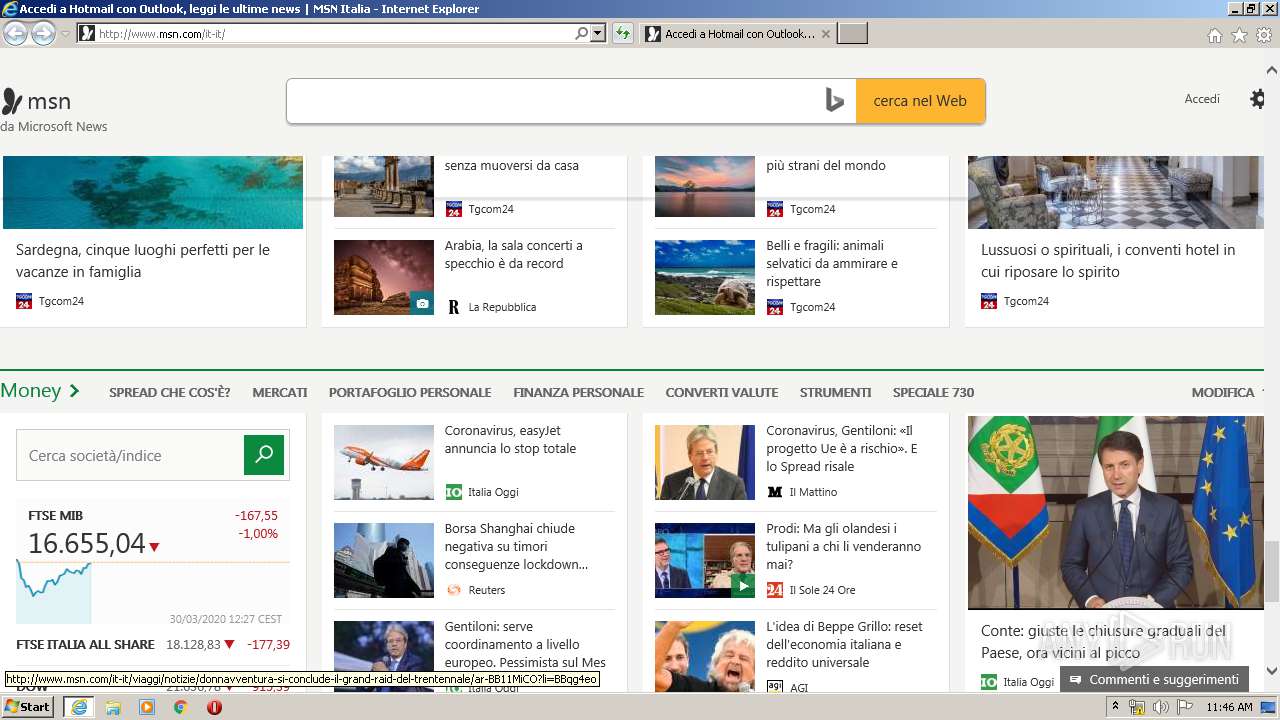
Task: Open the FTSE ITALIA ALL SHARE row
Action: pyautogui.click(x=153, y=644)
